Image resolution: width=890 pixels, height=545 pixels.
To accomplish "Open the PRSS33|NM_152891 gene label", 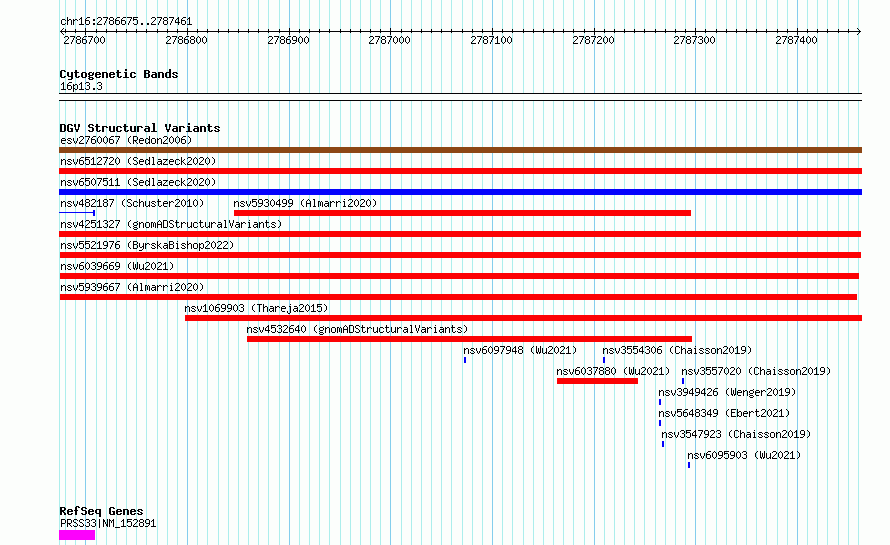I will pos(108,523).
